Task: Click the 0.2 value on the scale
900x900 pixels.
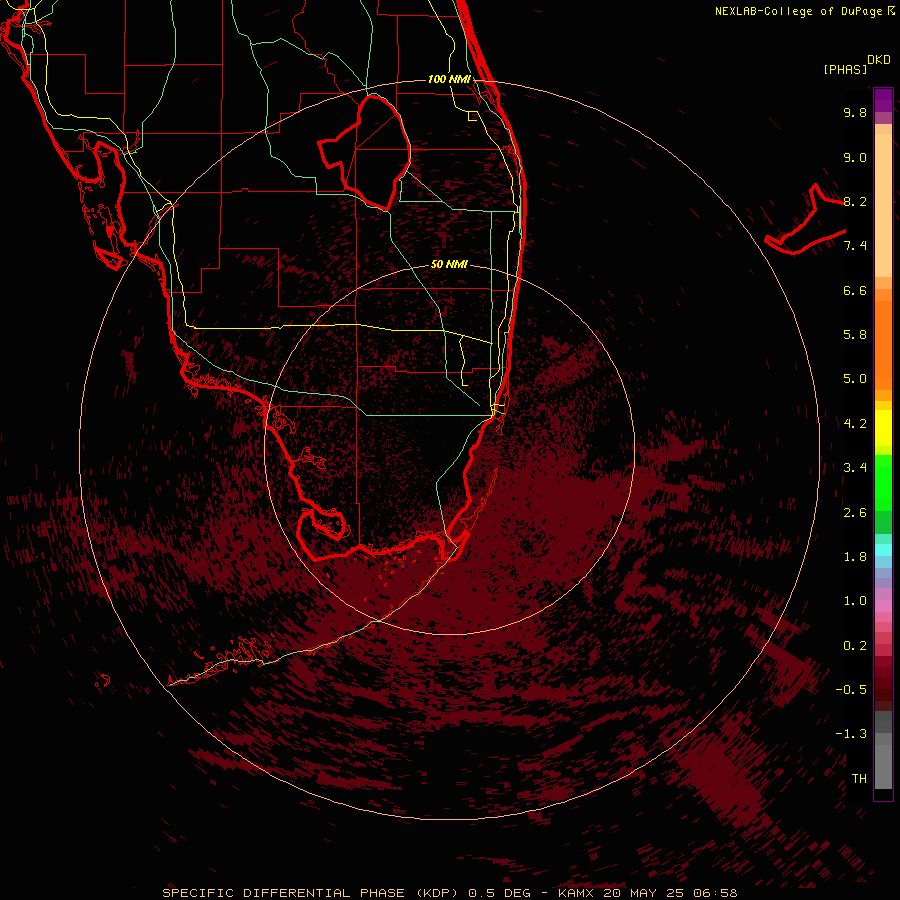Action: coord(855,646)
